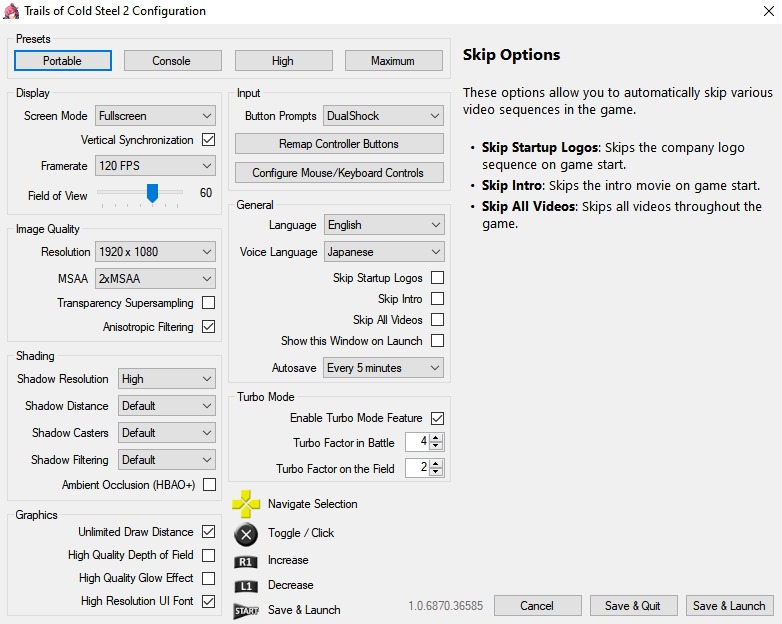Open the MSAA dropdown
Image resolution: width=782 pixels, height=624 pixels.
(155, 278)
